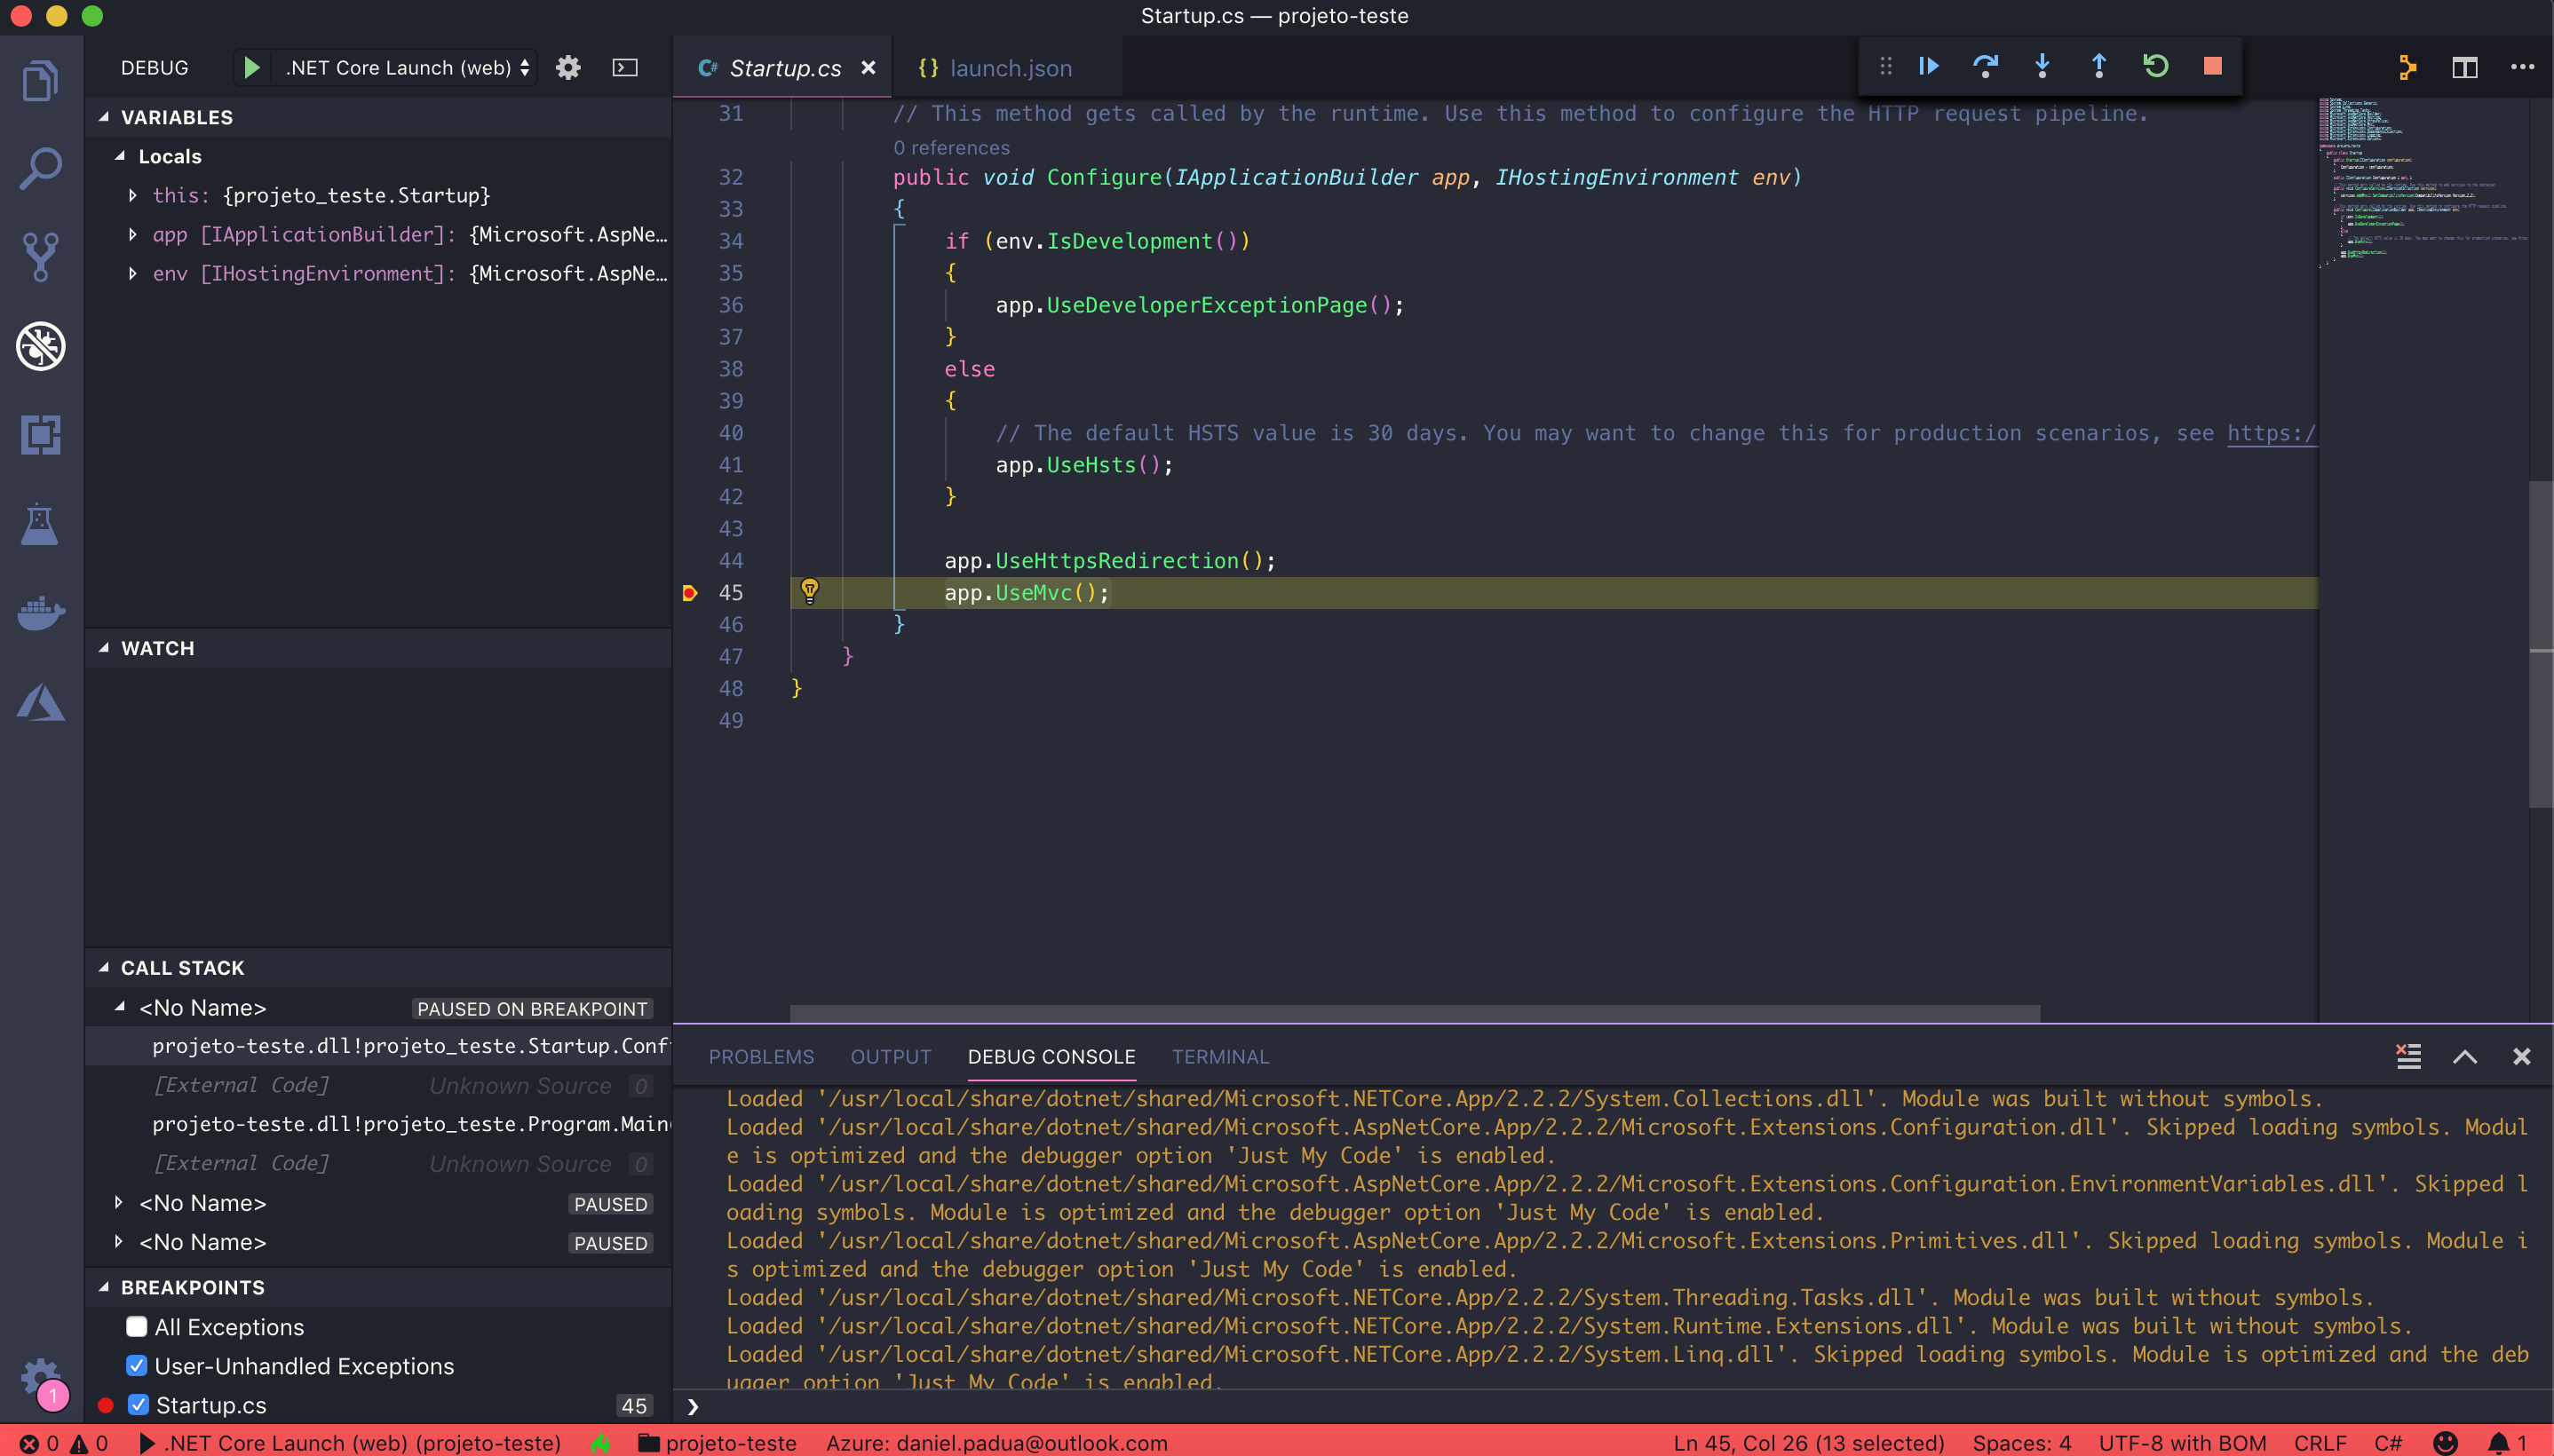The height and width of the screenshot is (1456, 2554).
Task: Click the Azure account daniel.padua@outlook.com in status bar
Action: click(x=995, y=1443)
